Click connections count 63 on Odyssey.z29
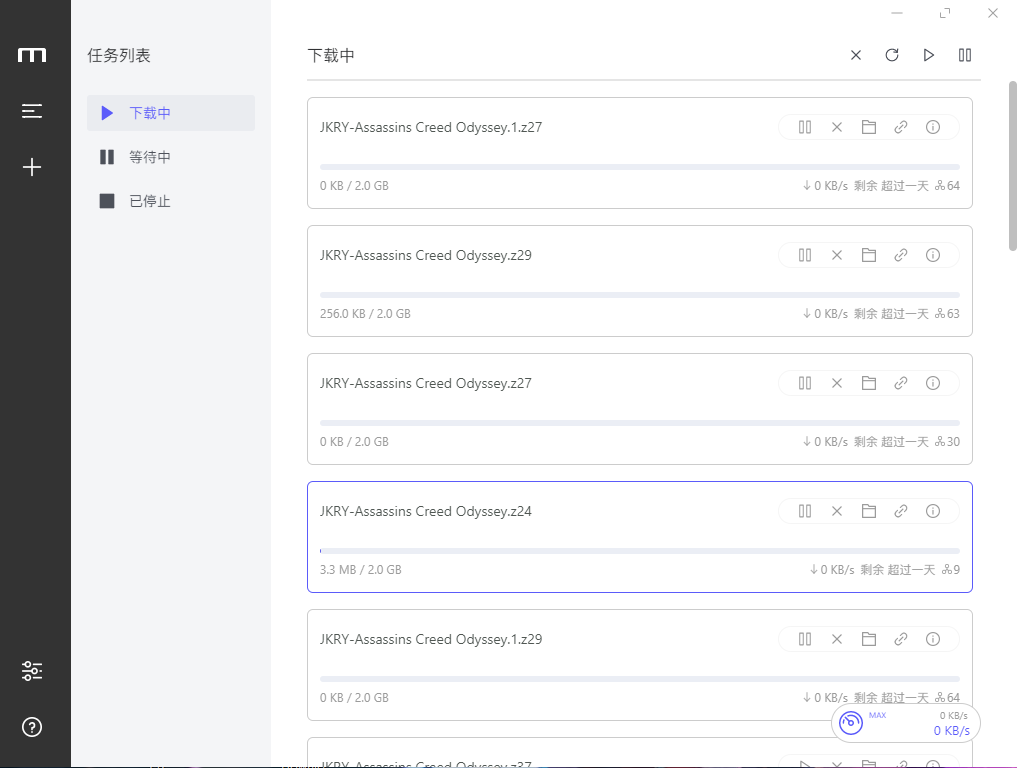This screenshot has width=1017, height=768. click(947, 313)
